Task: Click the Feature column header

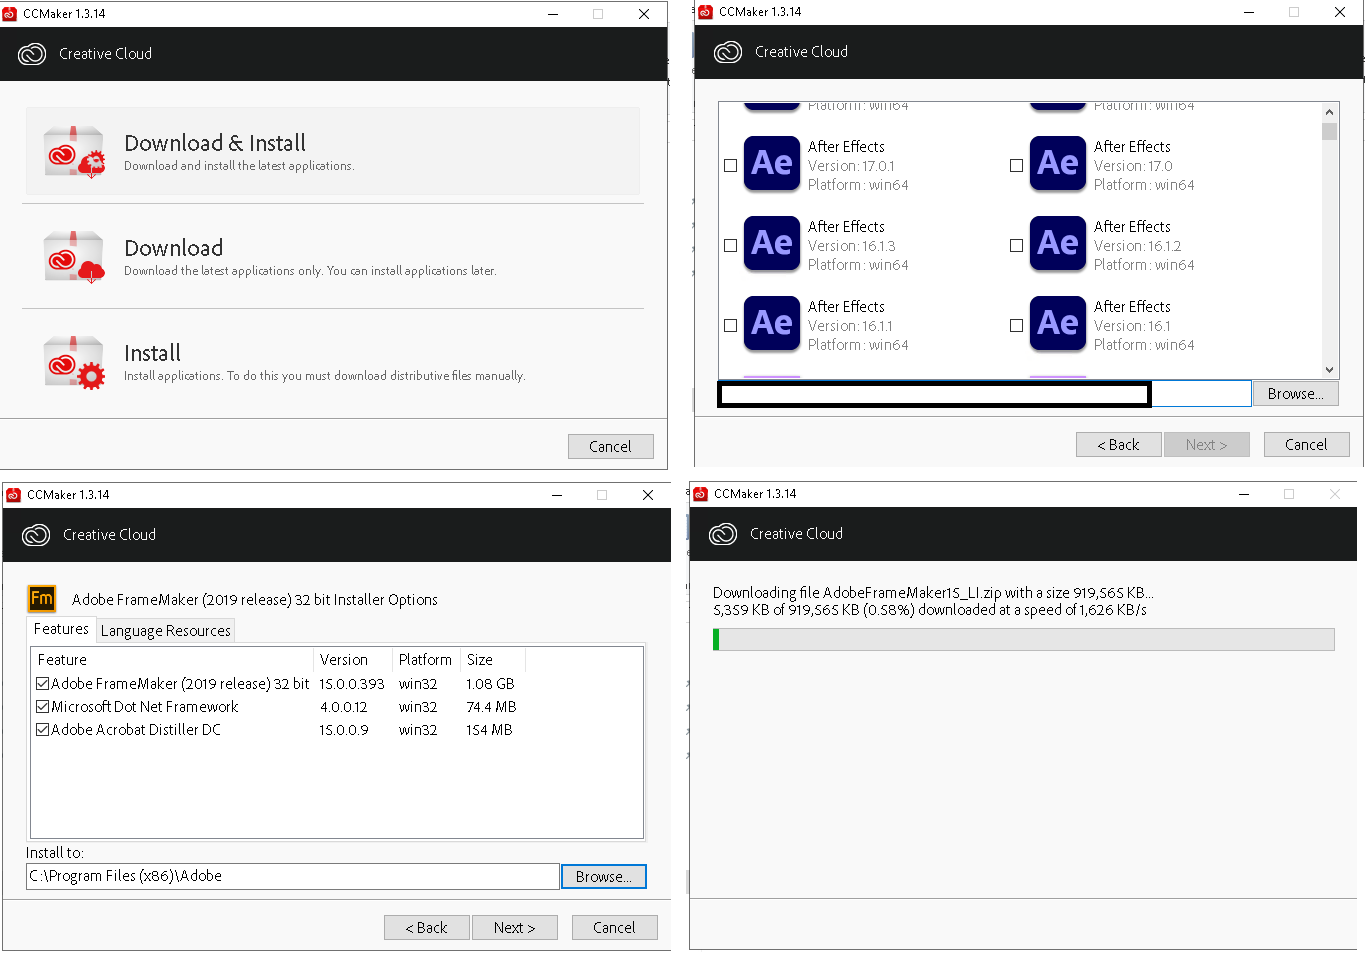Action: tap(172, 660)
